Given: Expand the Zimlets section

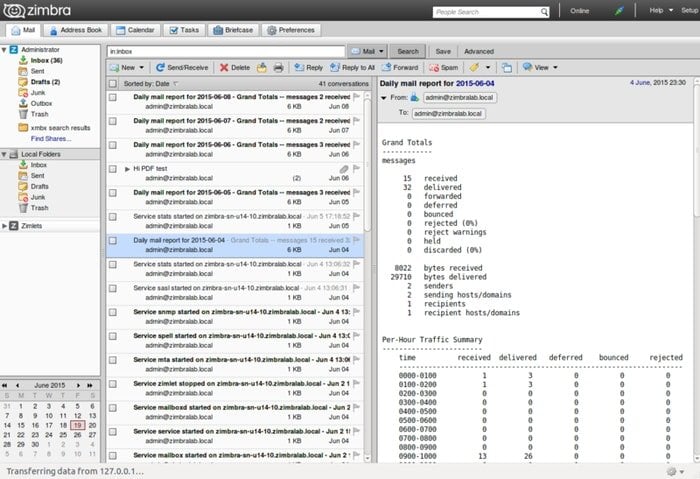Looking at the screenshot, I should (x=4, y=226).
